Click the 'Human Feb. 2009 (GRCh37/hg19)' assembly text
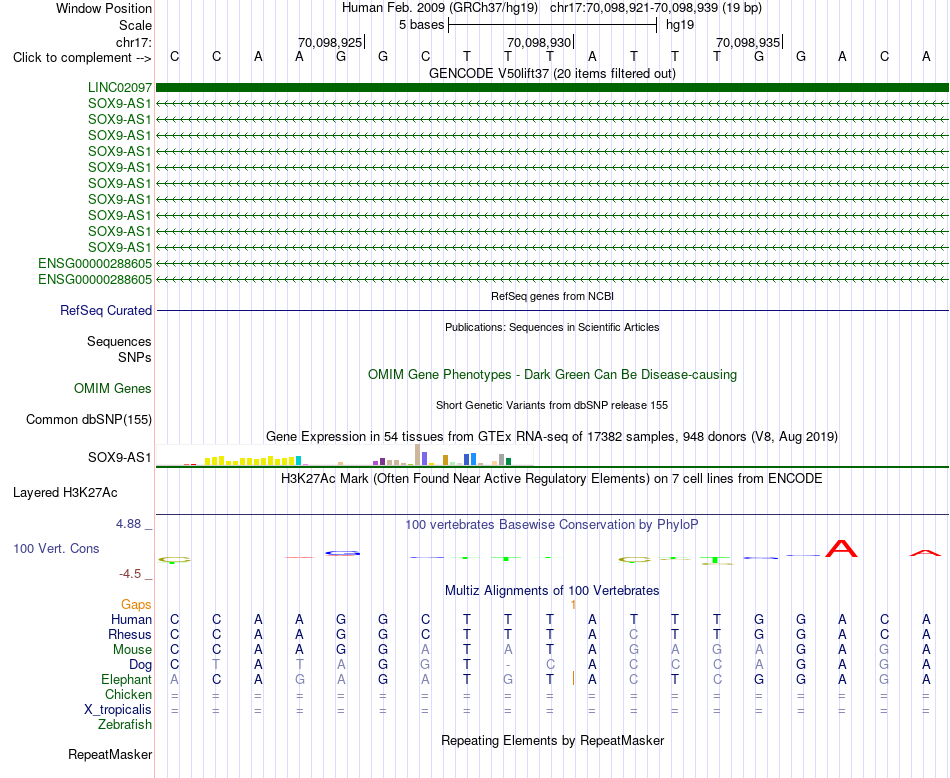The height and width of the screenshot is (778, 950). tap(440, 8)
